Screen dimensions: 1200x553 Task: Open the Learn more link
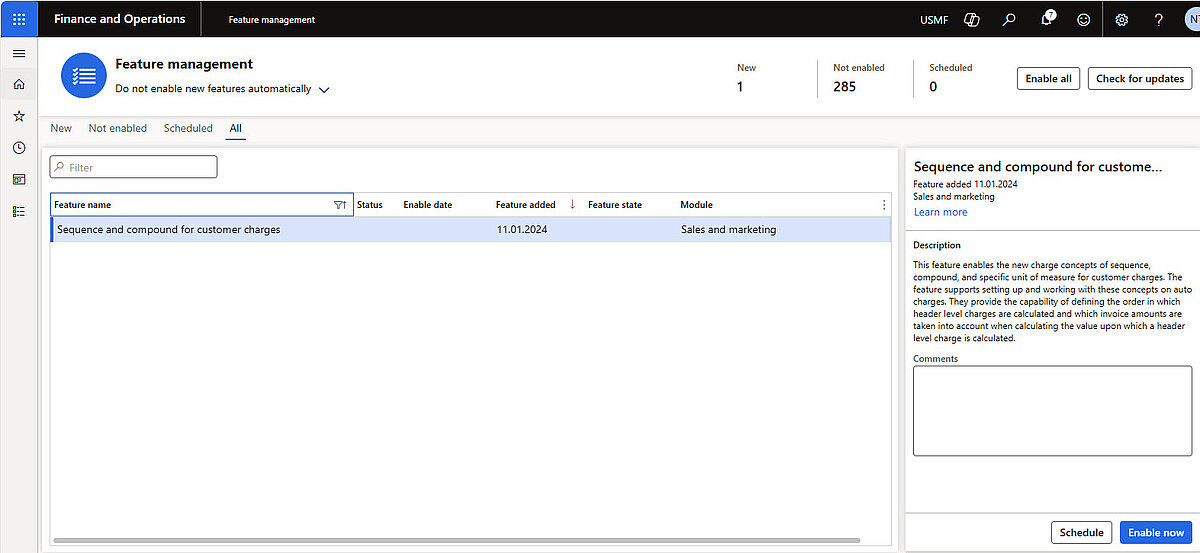tap(940, 212)
